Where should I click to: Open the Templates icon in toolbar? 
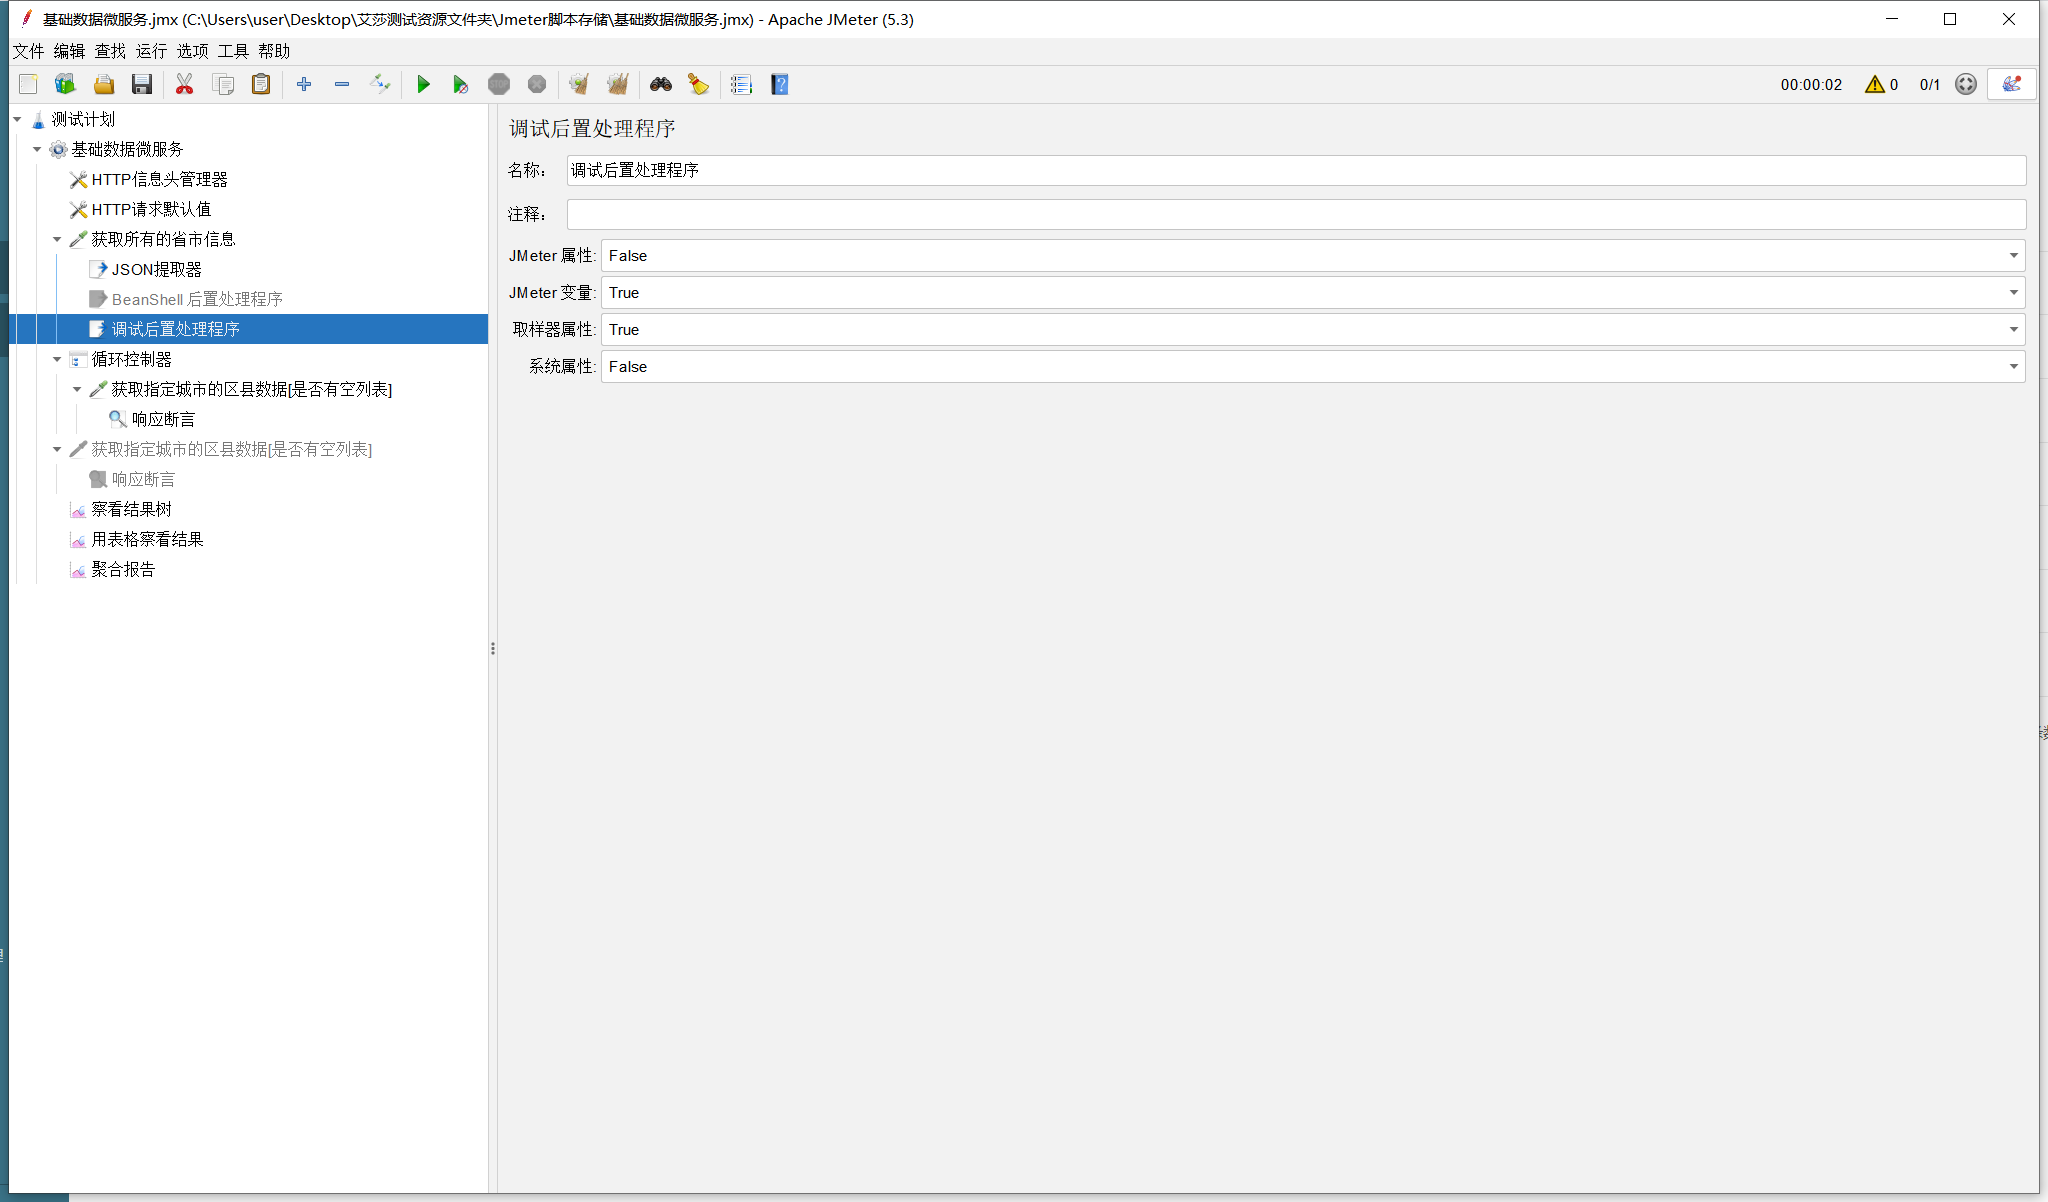(x=66, y=85)
